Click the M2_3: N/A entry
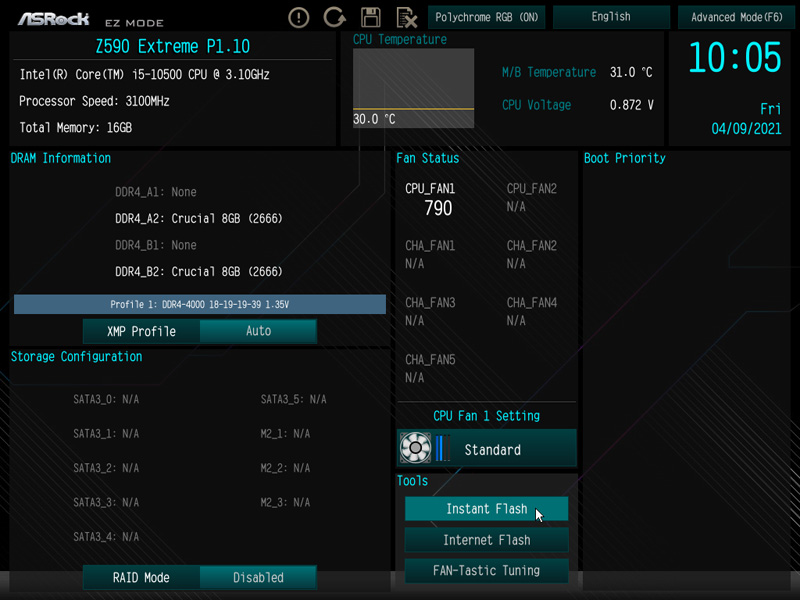This screenshot has width=800, height=600. coord(285,503)
